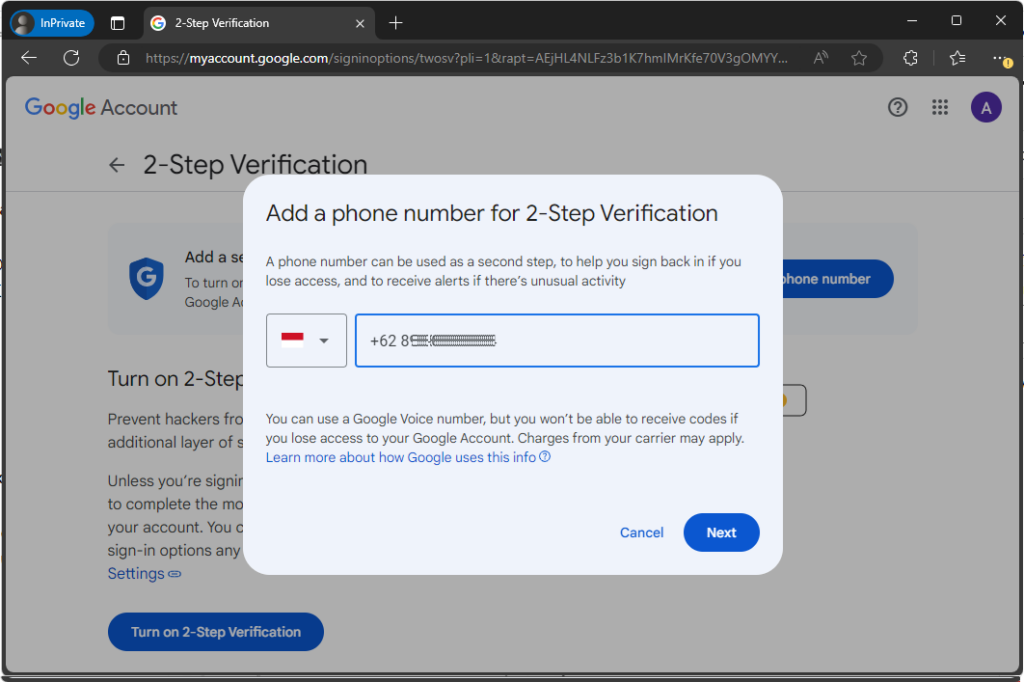Open a new browser tab

point(396,22)
